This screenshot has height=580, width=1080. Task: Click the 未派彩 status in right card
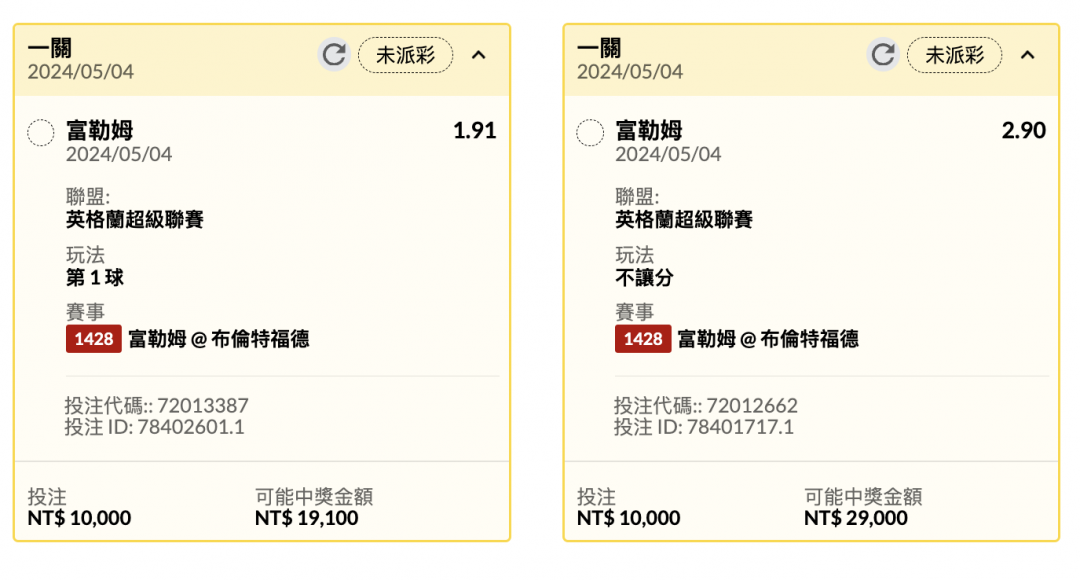click(x=955, y=55)
